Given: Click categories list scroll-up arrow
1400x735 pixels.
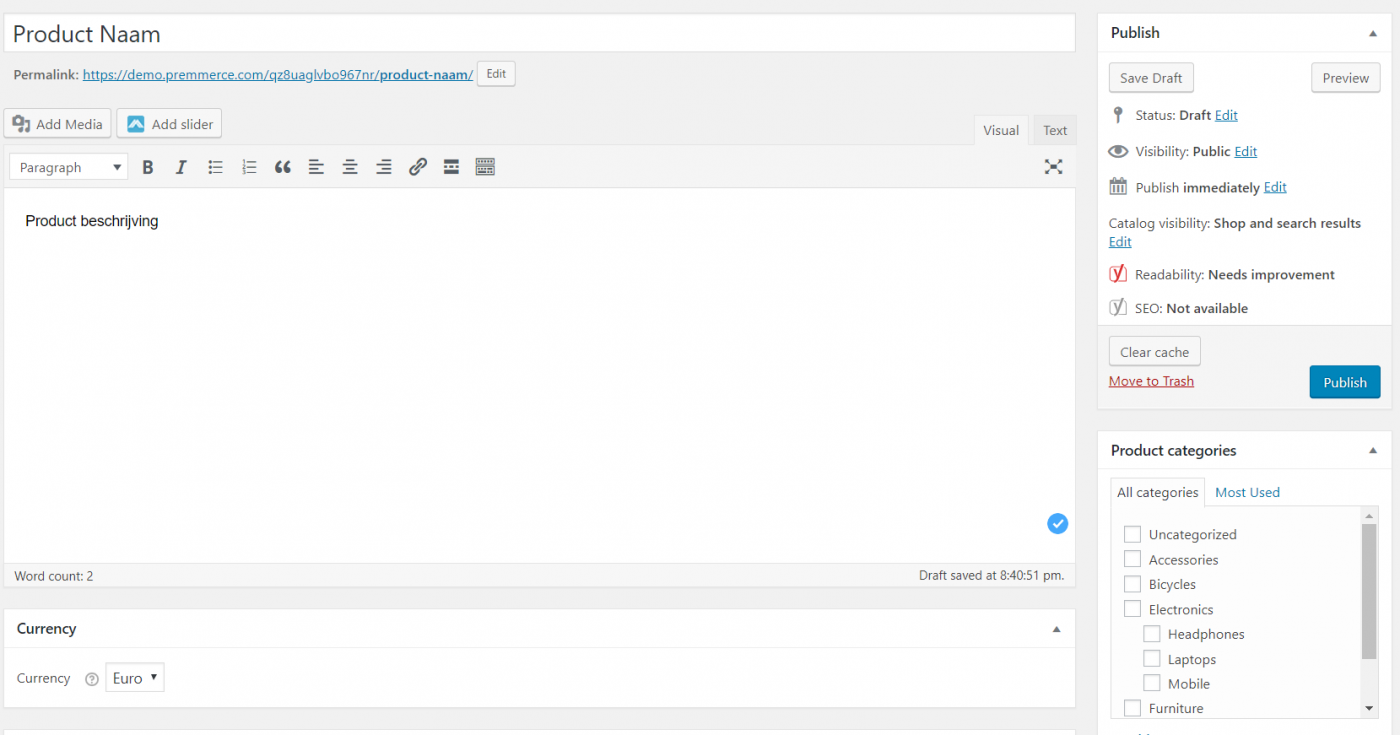Looking at the screenshot, I should tap(1369, 515).
